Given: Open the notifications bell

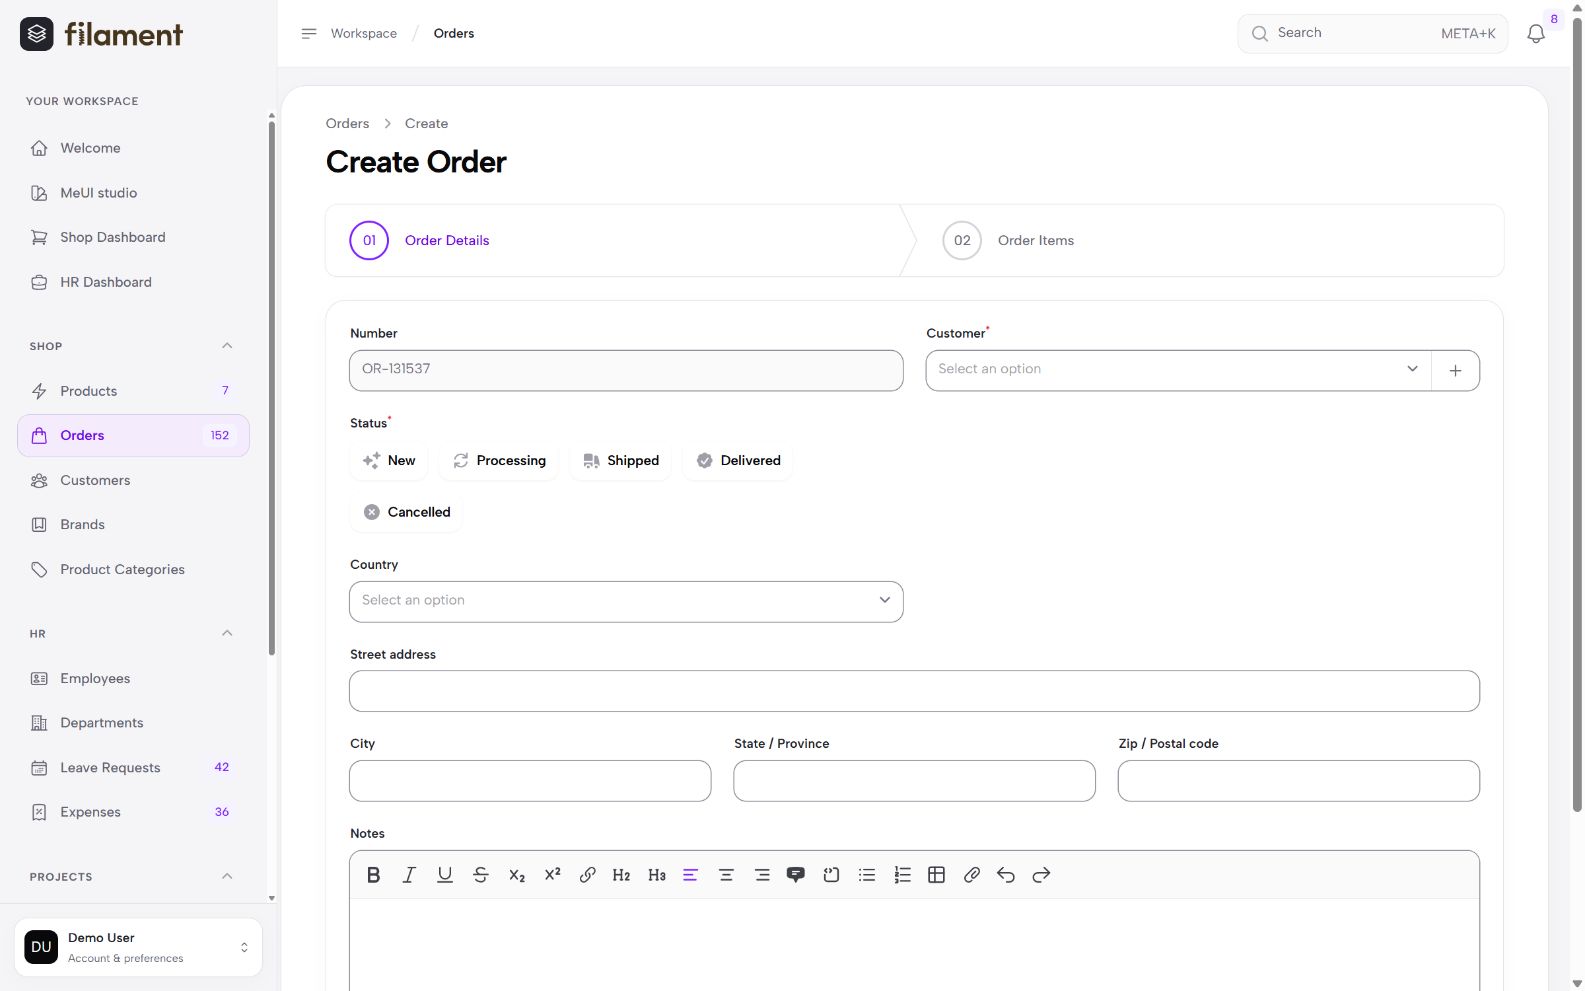Looking at the screenshot, I should click(1536, 34).
